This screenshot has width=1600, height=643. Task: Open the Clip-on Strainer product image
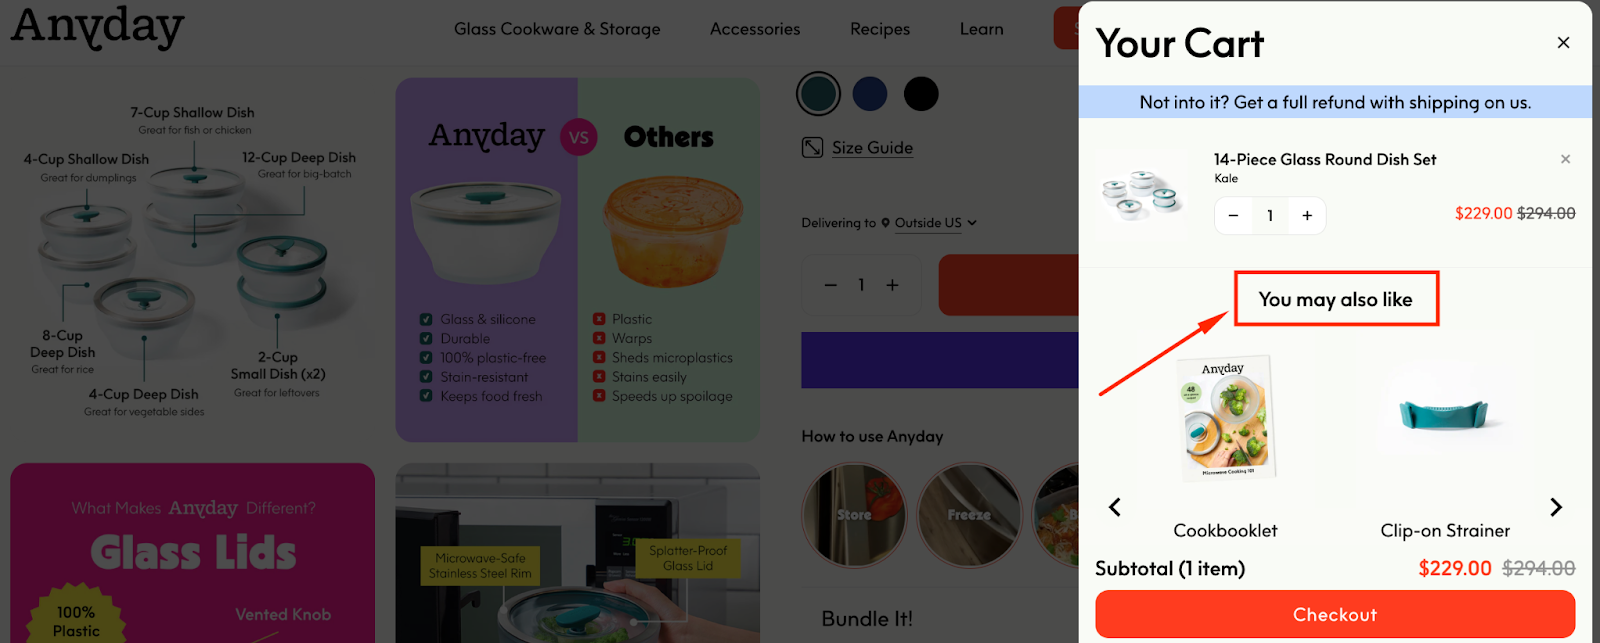(x=1444, y=413)
